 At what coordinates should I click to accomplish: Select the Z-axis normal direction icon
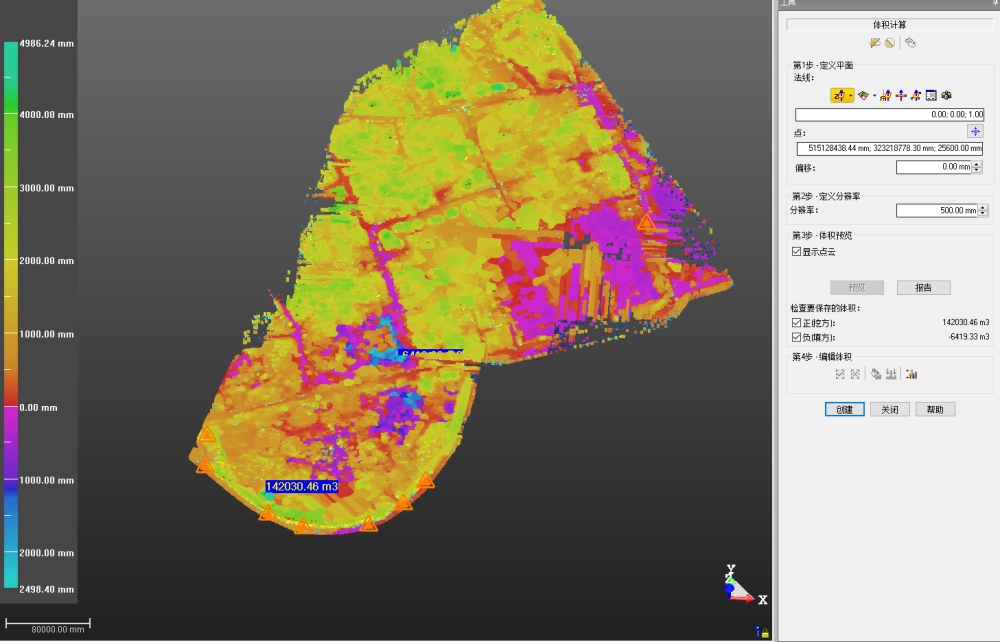pyautogui.click(x=838, y=95)
